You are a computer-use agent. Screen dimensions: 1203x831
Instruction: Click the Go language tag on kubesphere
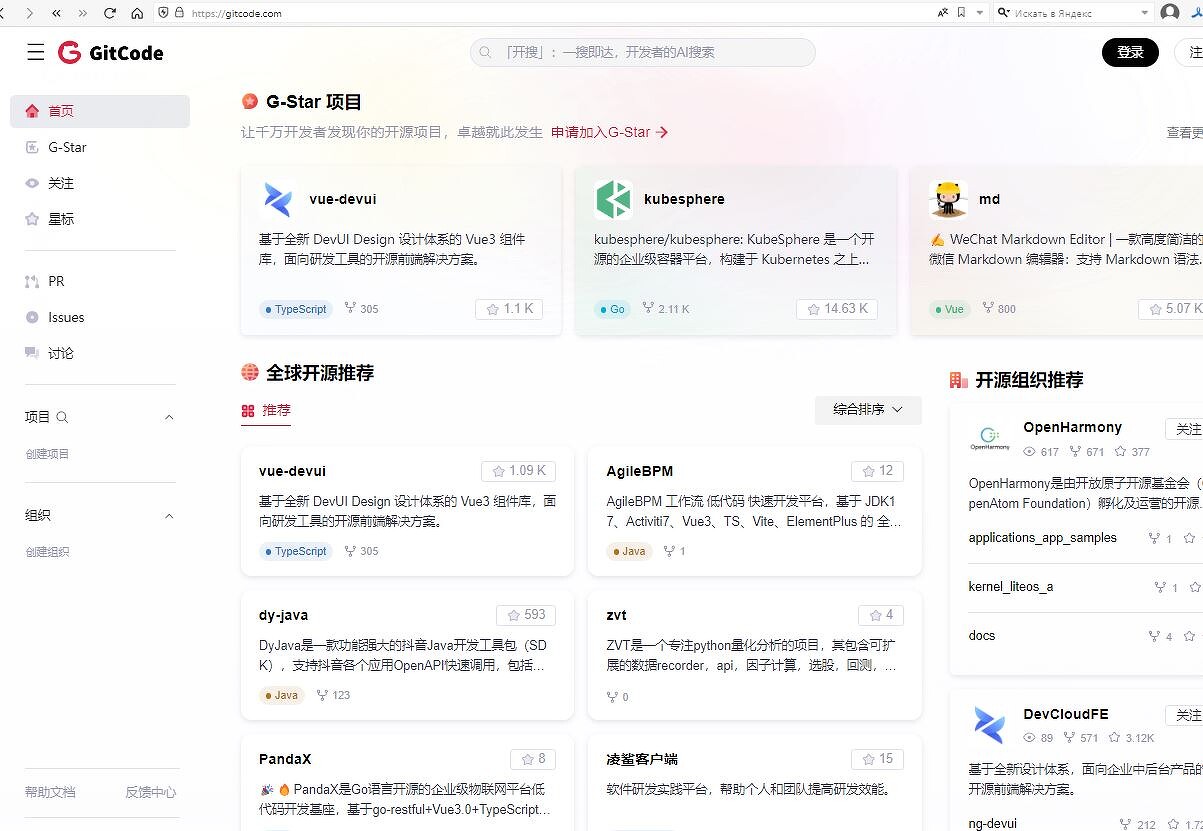[x=612, y=309]
